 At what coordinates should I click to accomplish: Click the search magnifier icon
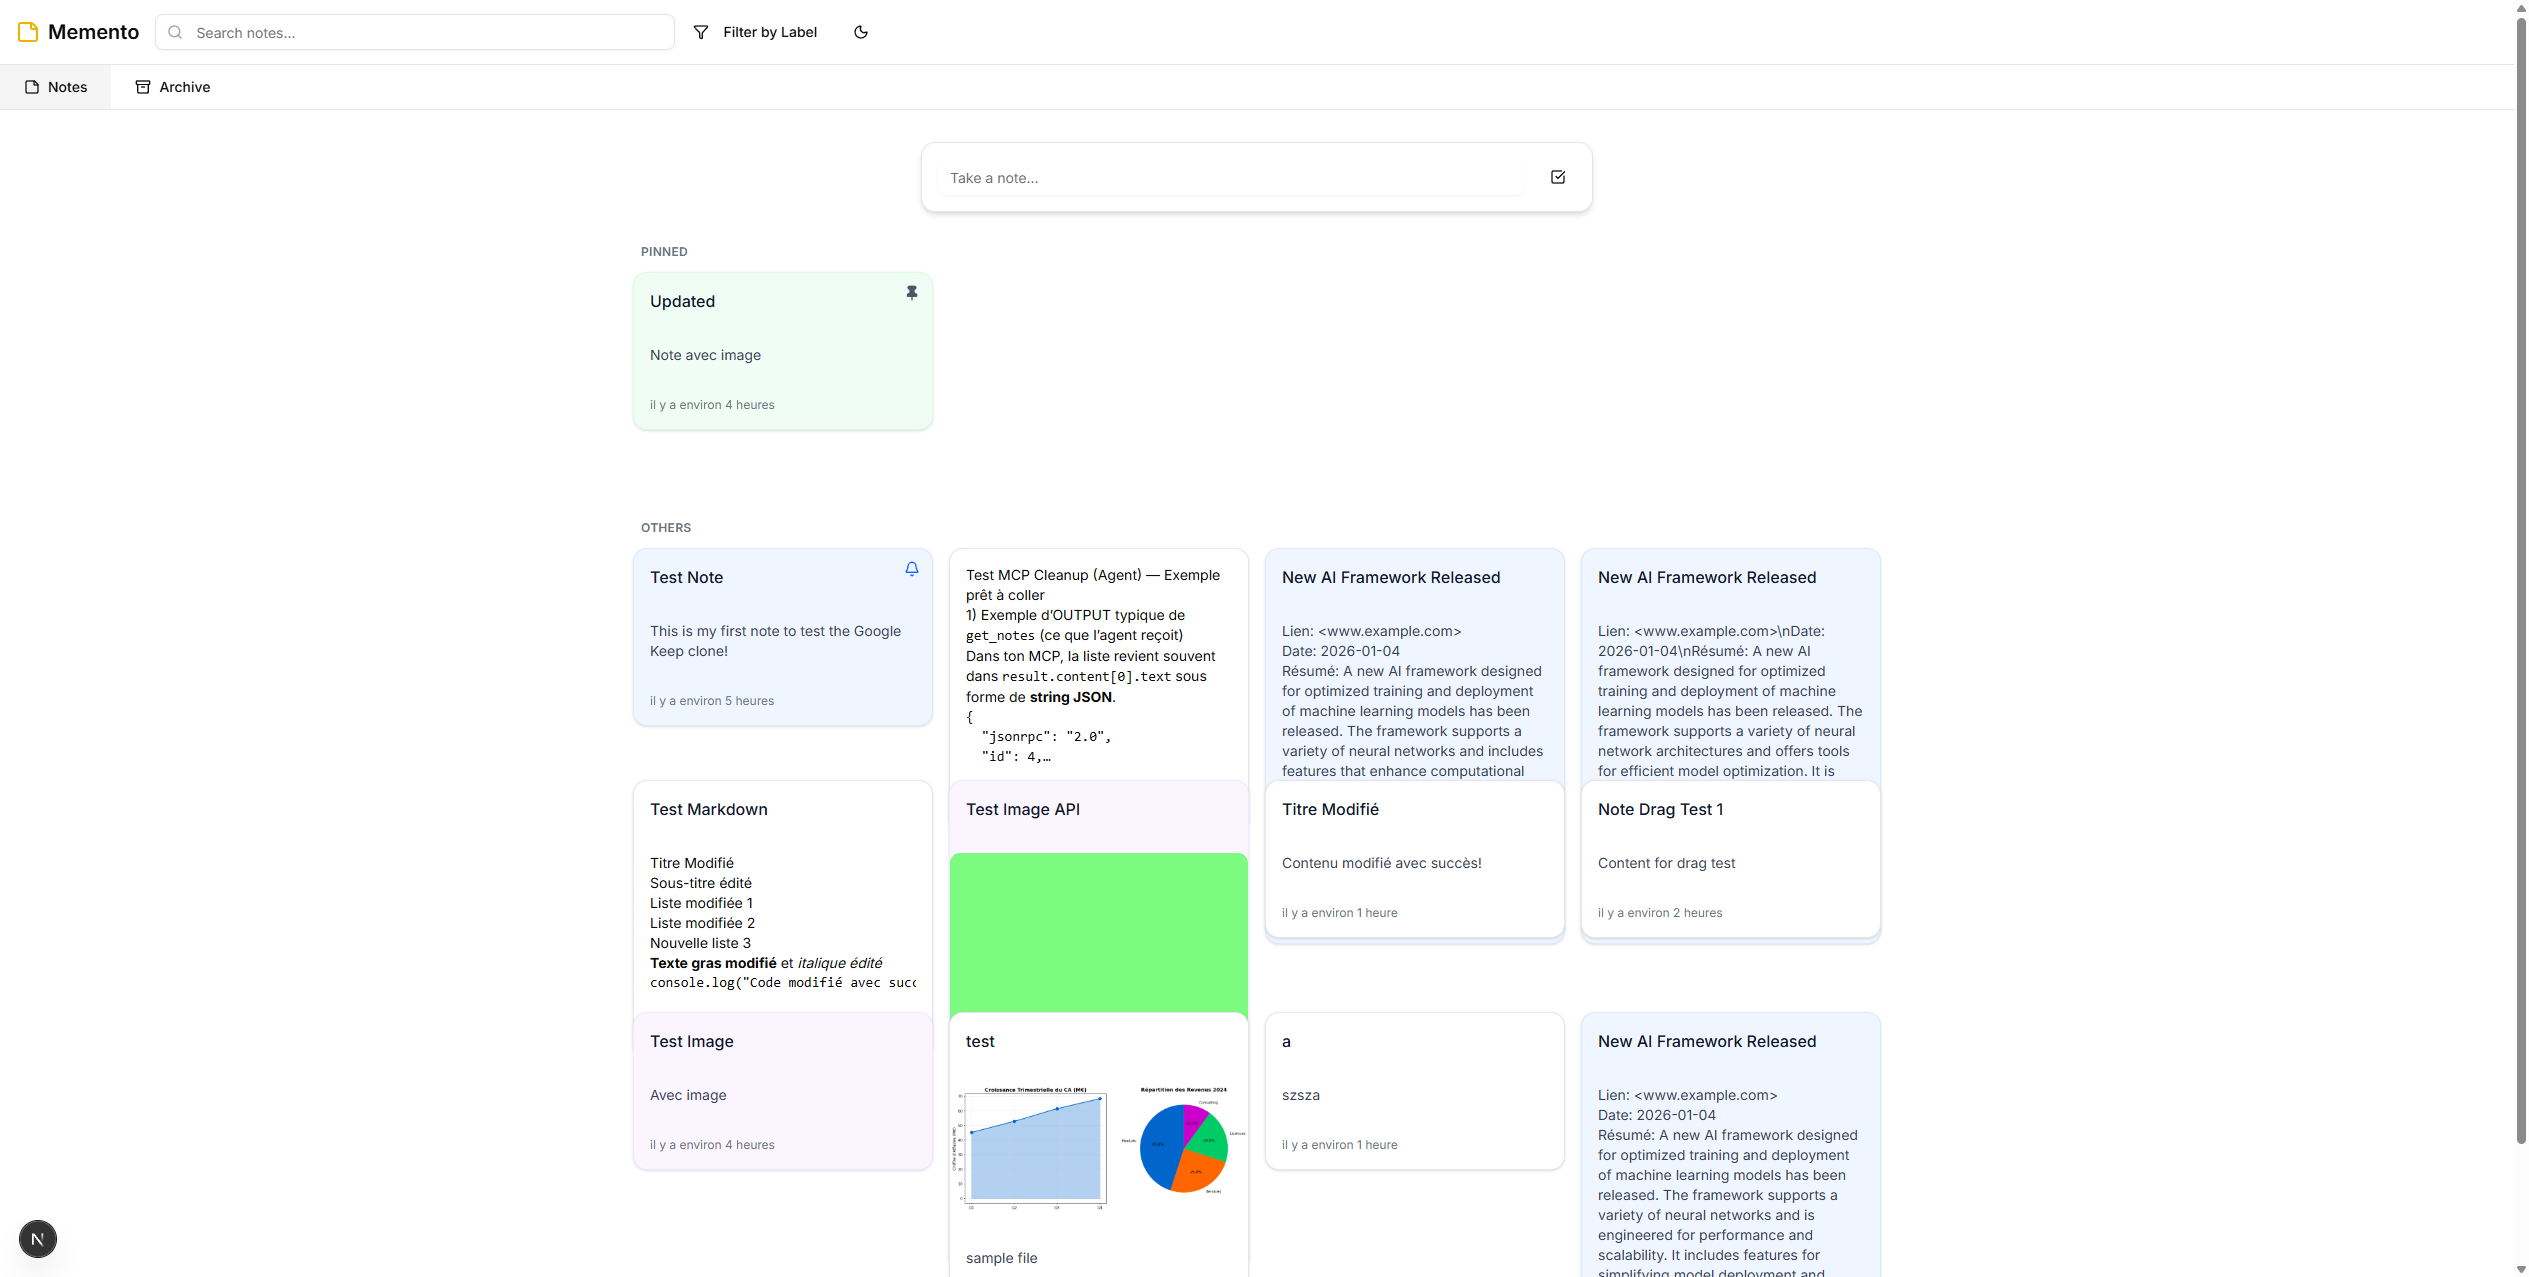[x=175, y=32]
